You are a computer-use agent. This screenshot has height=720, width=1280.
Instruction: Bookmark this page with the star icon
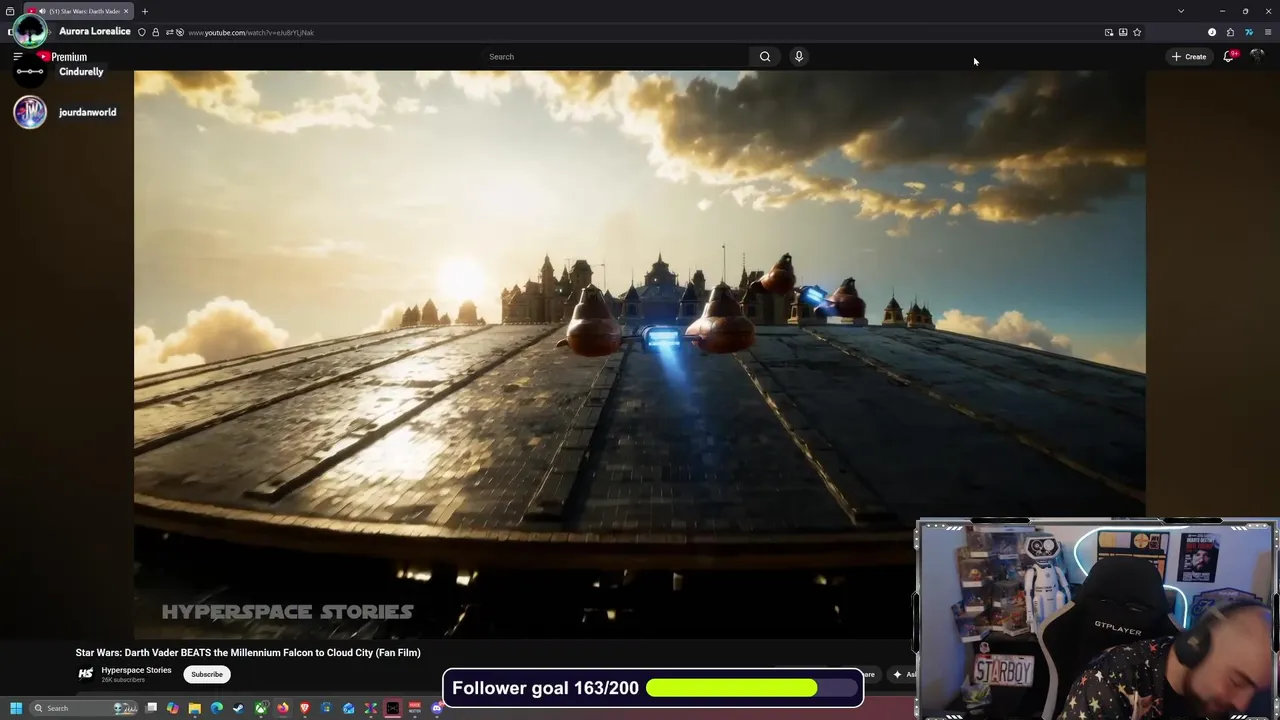pos(1137,32)
